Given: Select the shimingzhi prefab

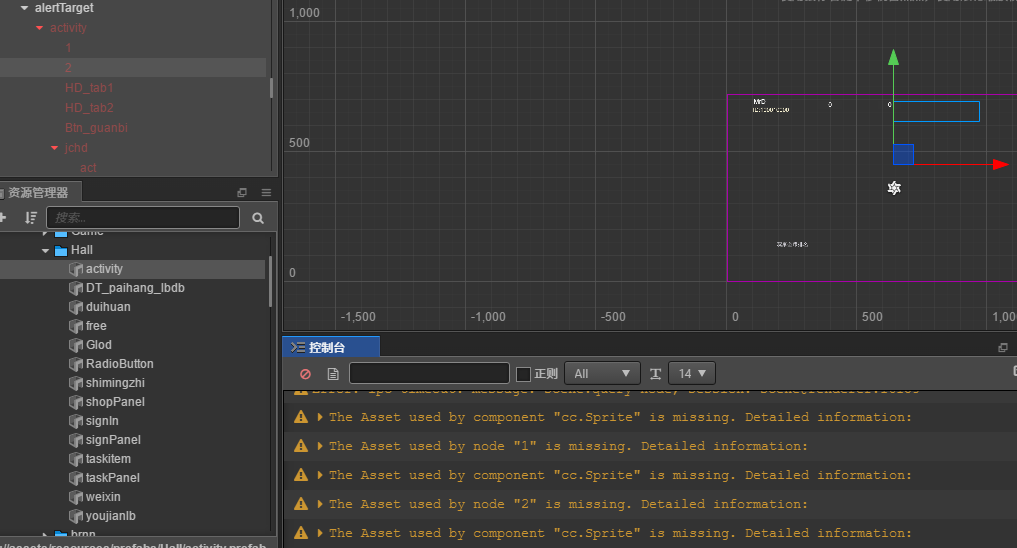Looking at the screenshot, I should click(115, 383).
